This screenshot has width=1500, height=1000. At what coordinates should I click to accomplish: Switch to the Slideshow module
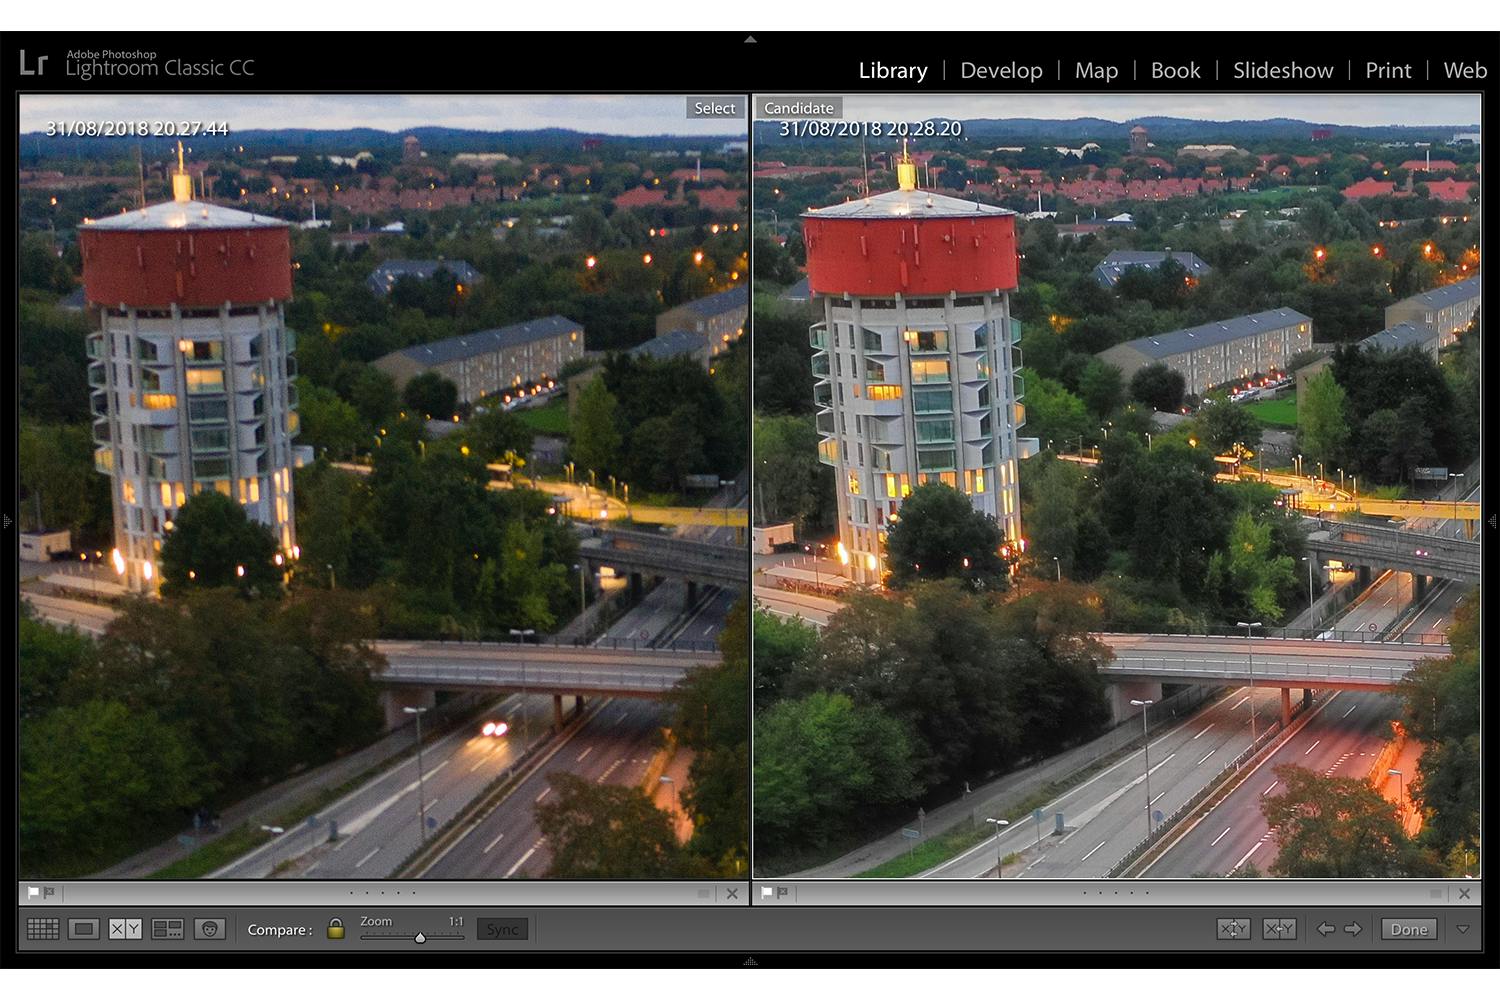(1283, 70)
